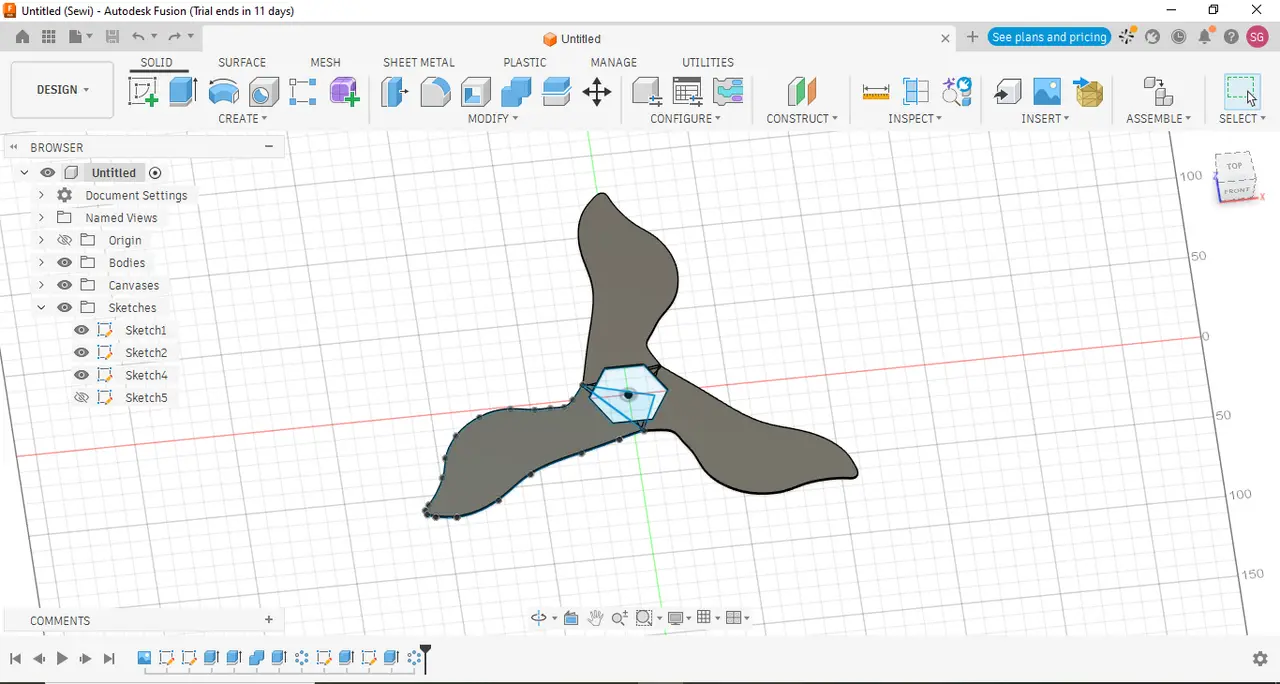This screenshot has width=1280, height=684.
Task: Select the Measure tool
Action: [x=876, y=92]
